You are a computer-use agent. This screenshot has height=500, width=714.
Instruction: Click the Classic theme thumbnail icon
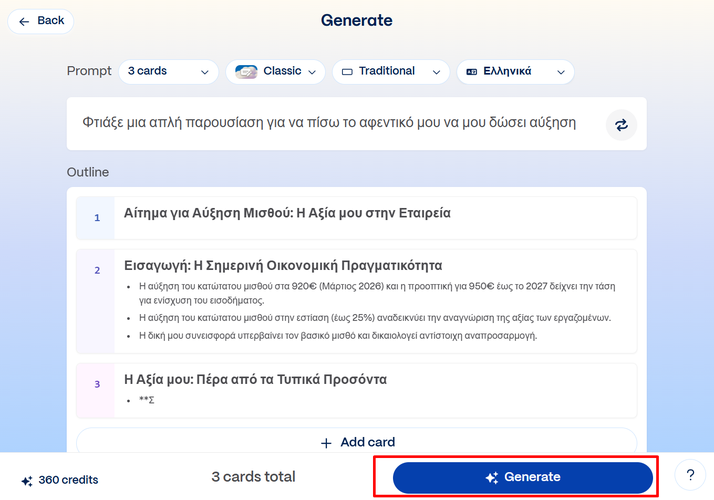[245, 71]
